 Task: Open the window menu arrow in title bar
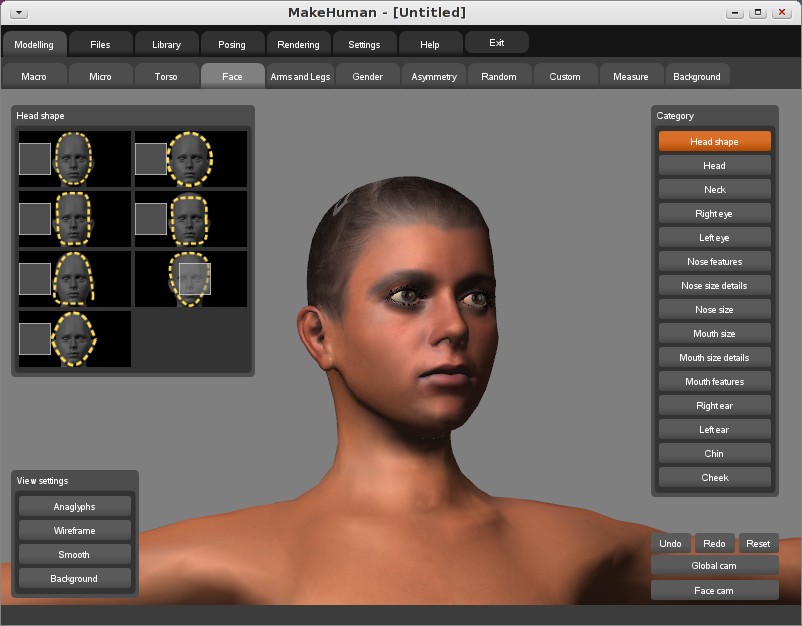(19, 13)
